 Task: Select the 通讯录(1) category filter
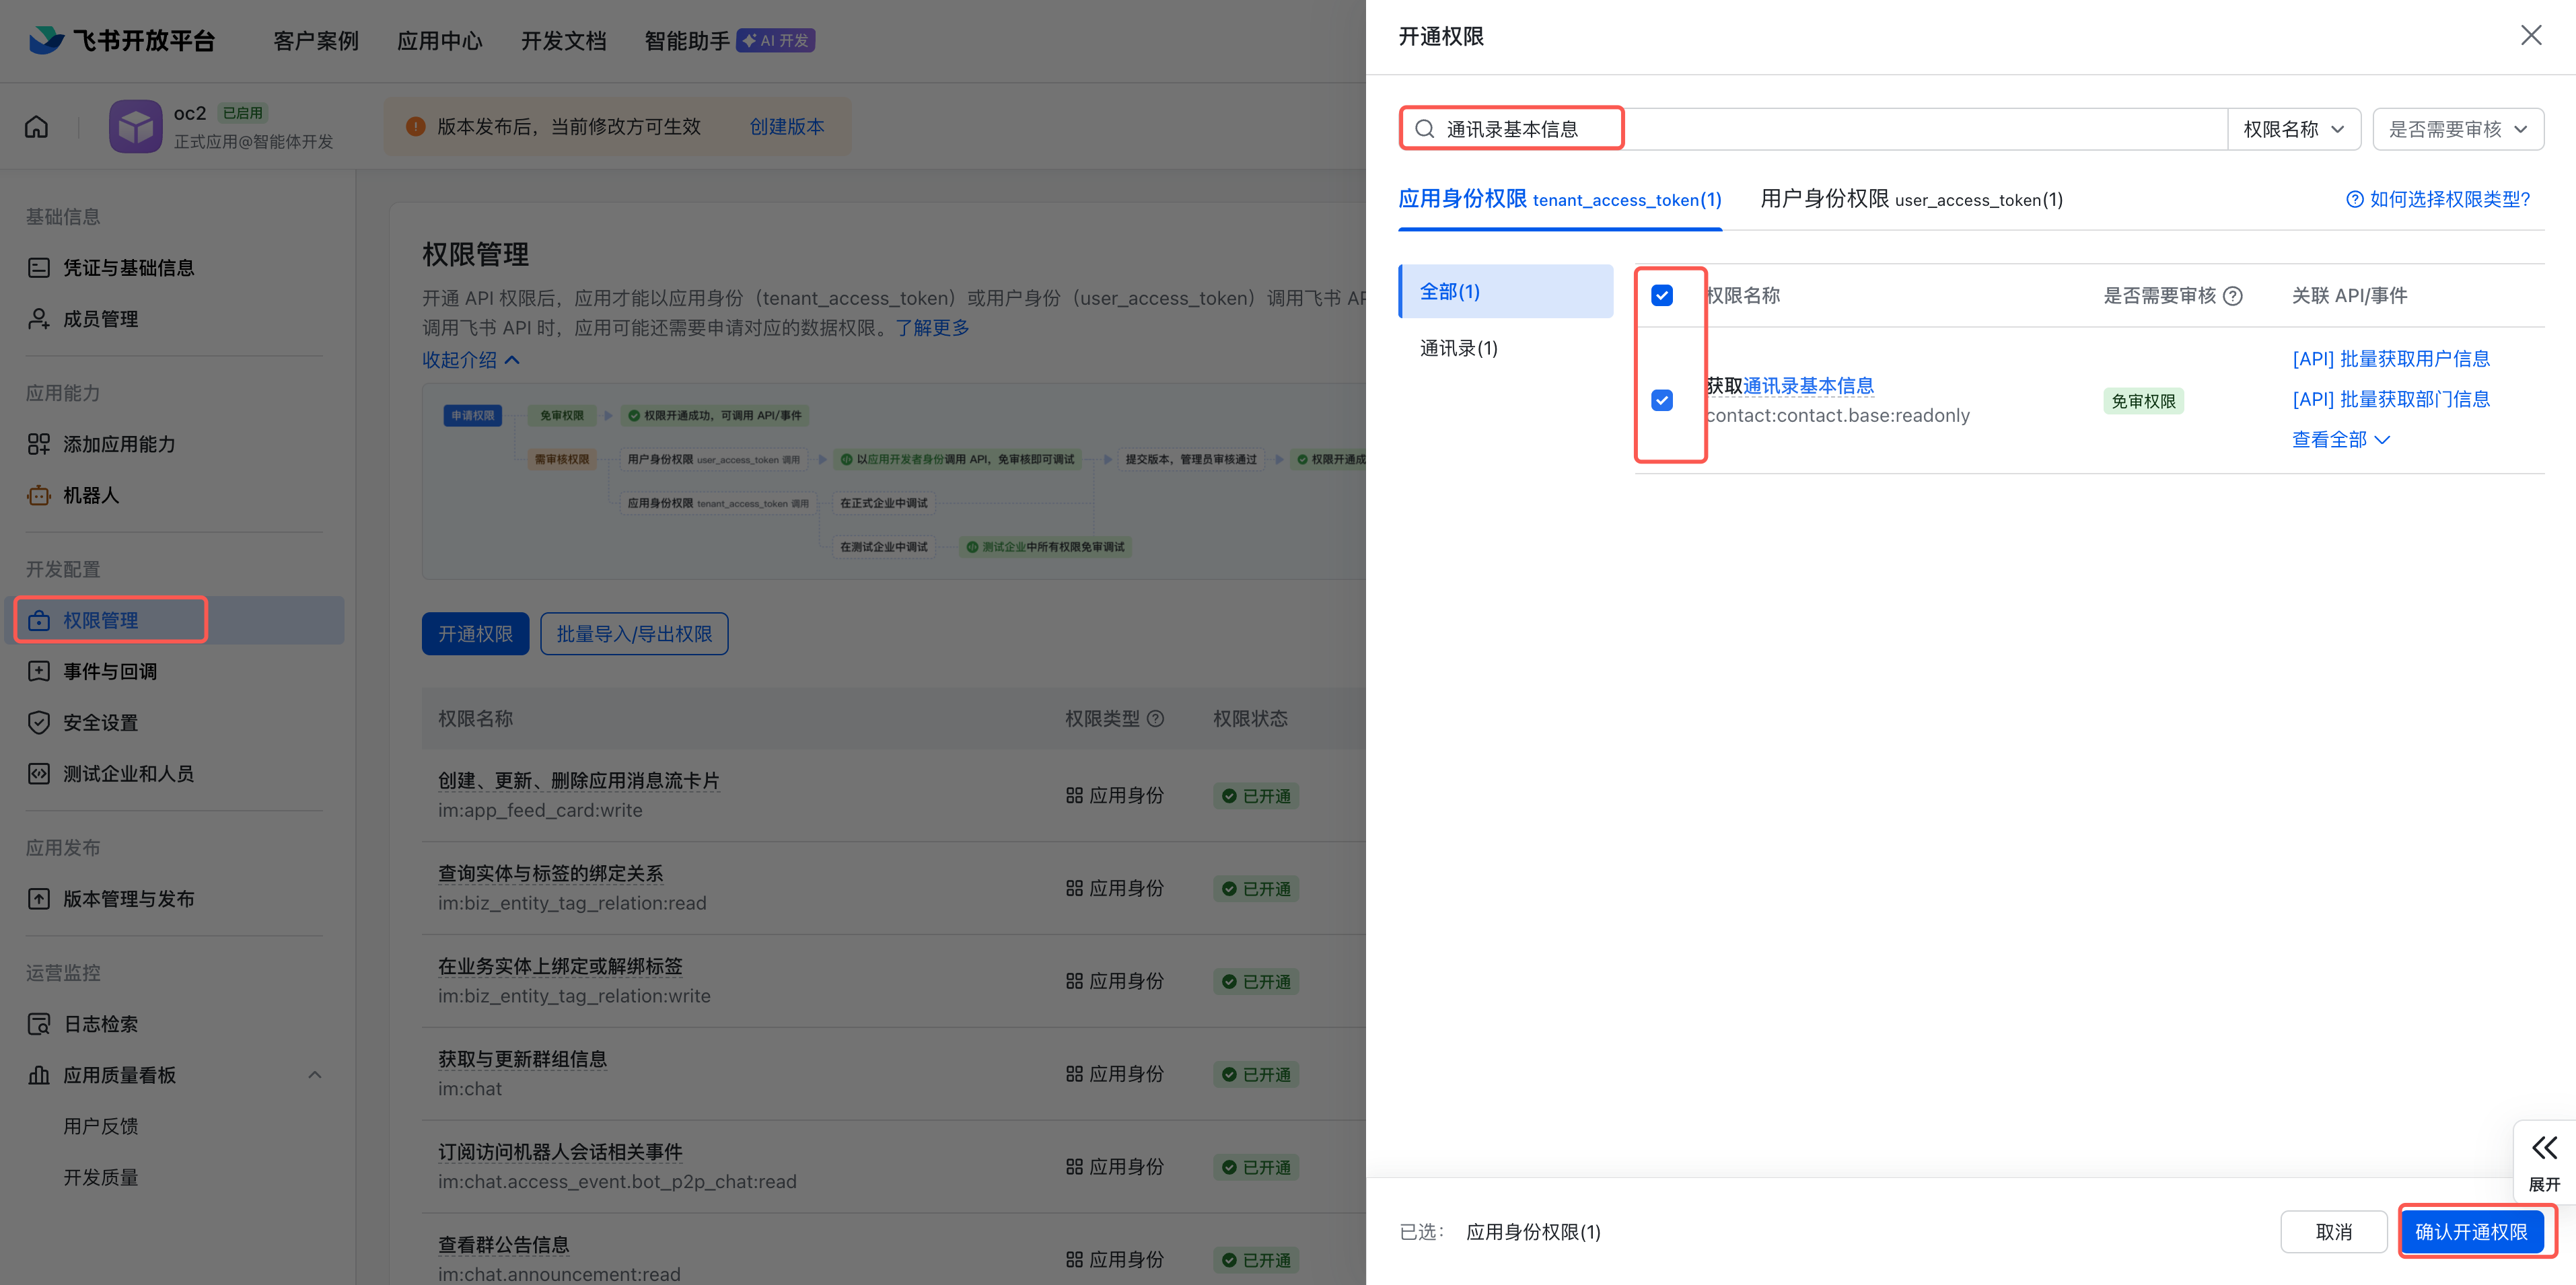1458,348
